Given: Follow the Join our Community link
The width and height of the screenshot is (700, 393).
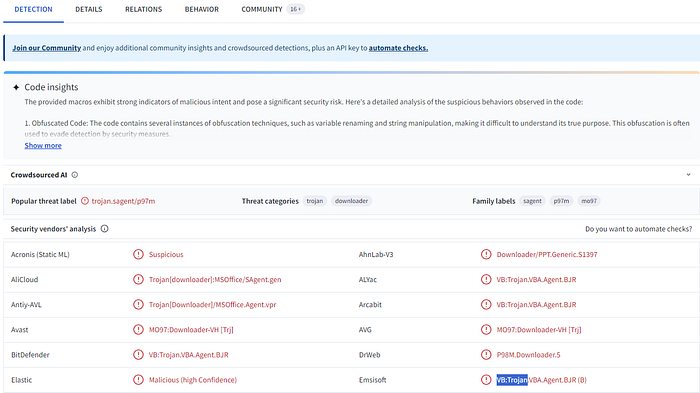Looking at the screenshot, I should (46, 48).
